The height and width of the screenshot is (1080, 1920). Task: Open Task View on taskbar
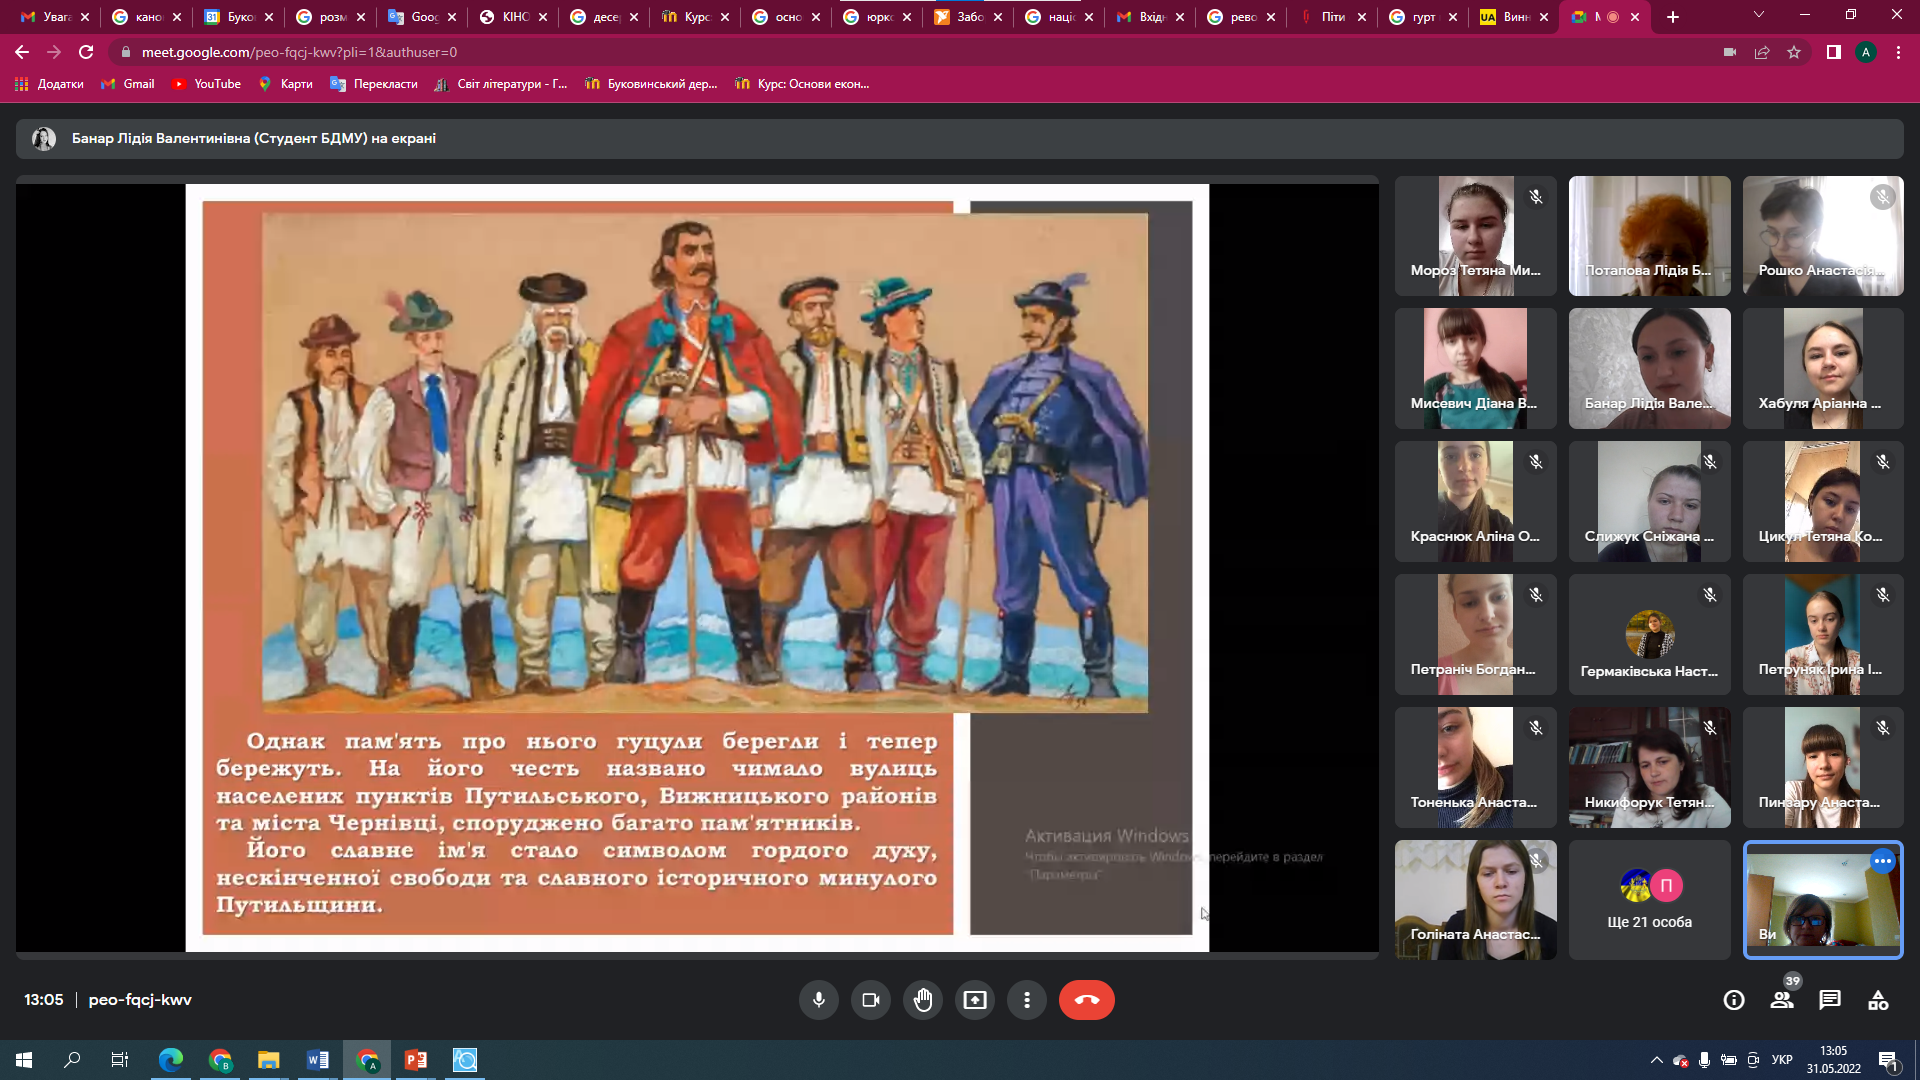click(x=120, y=1060)
